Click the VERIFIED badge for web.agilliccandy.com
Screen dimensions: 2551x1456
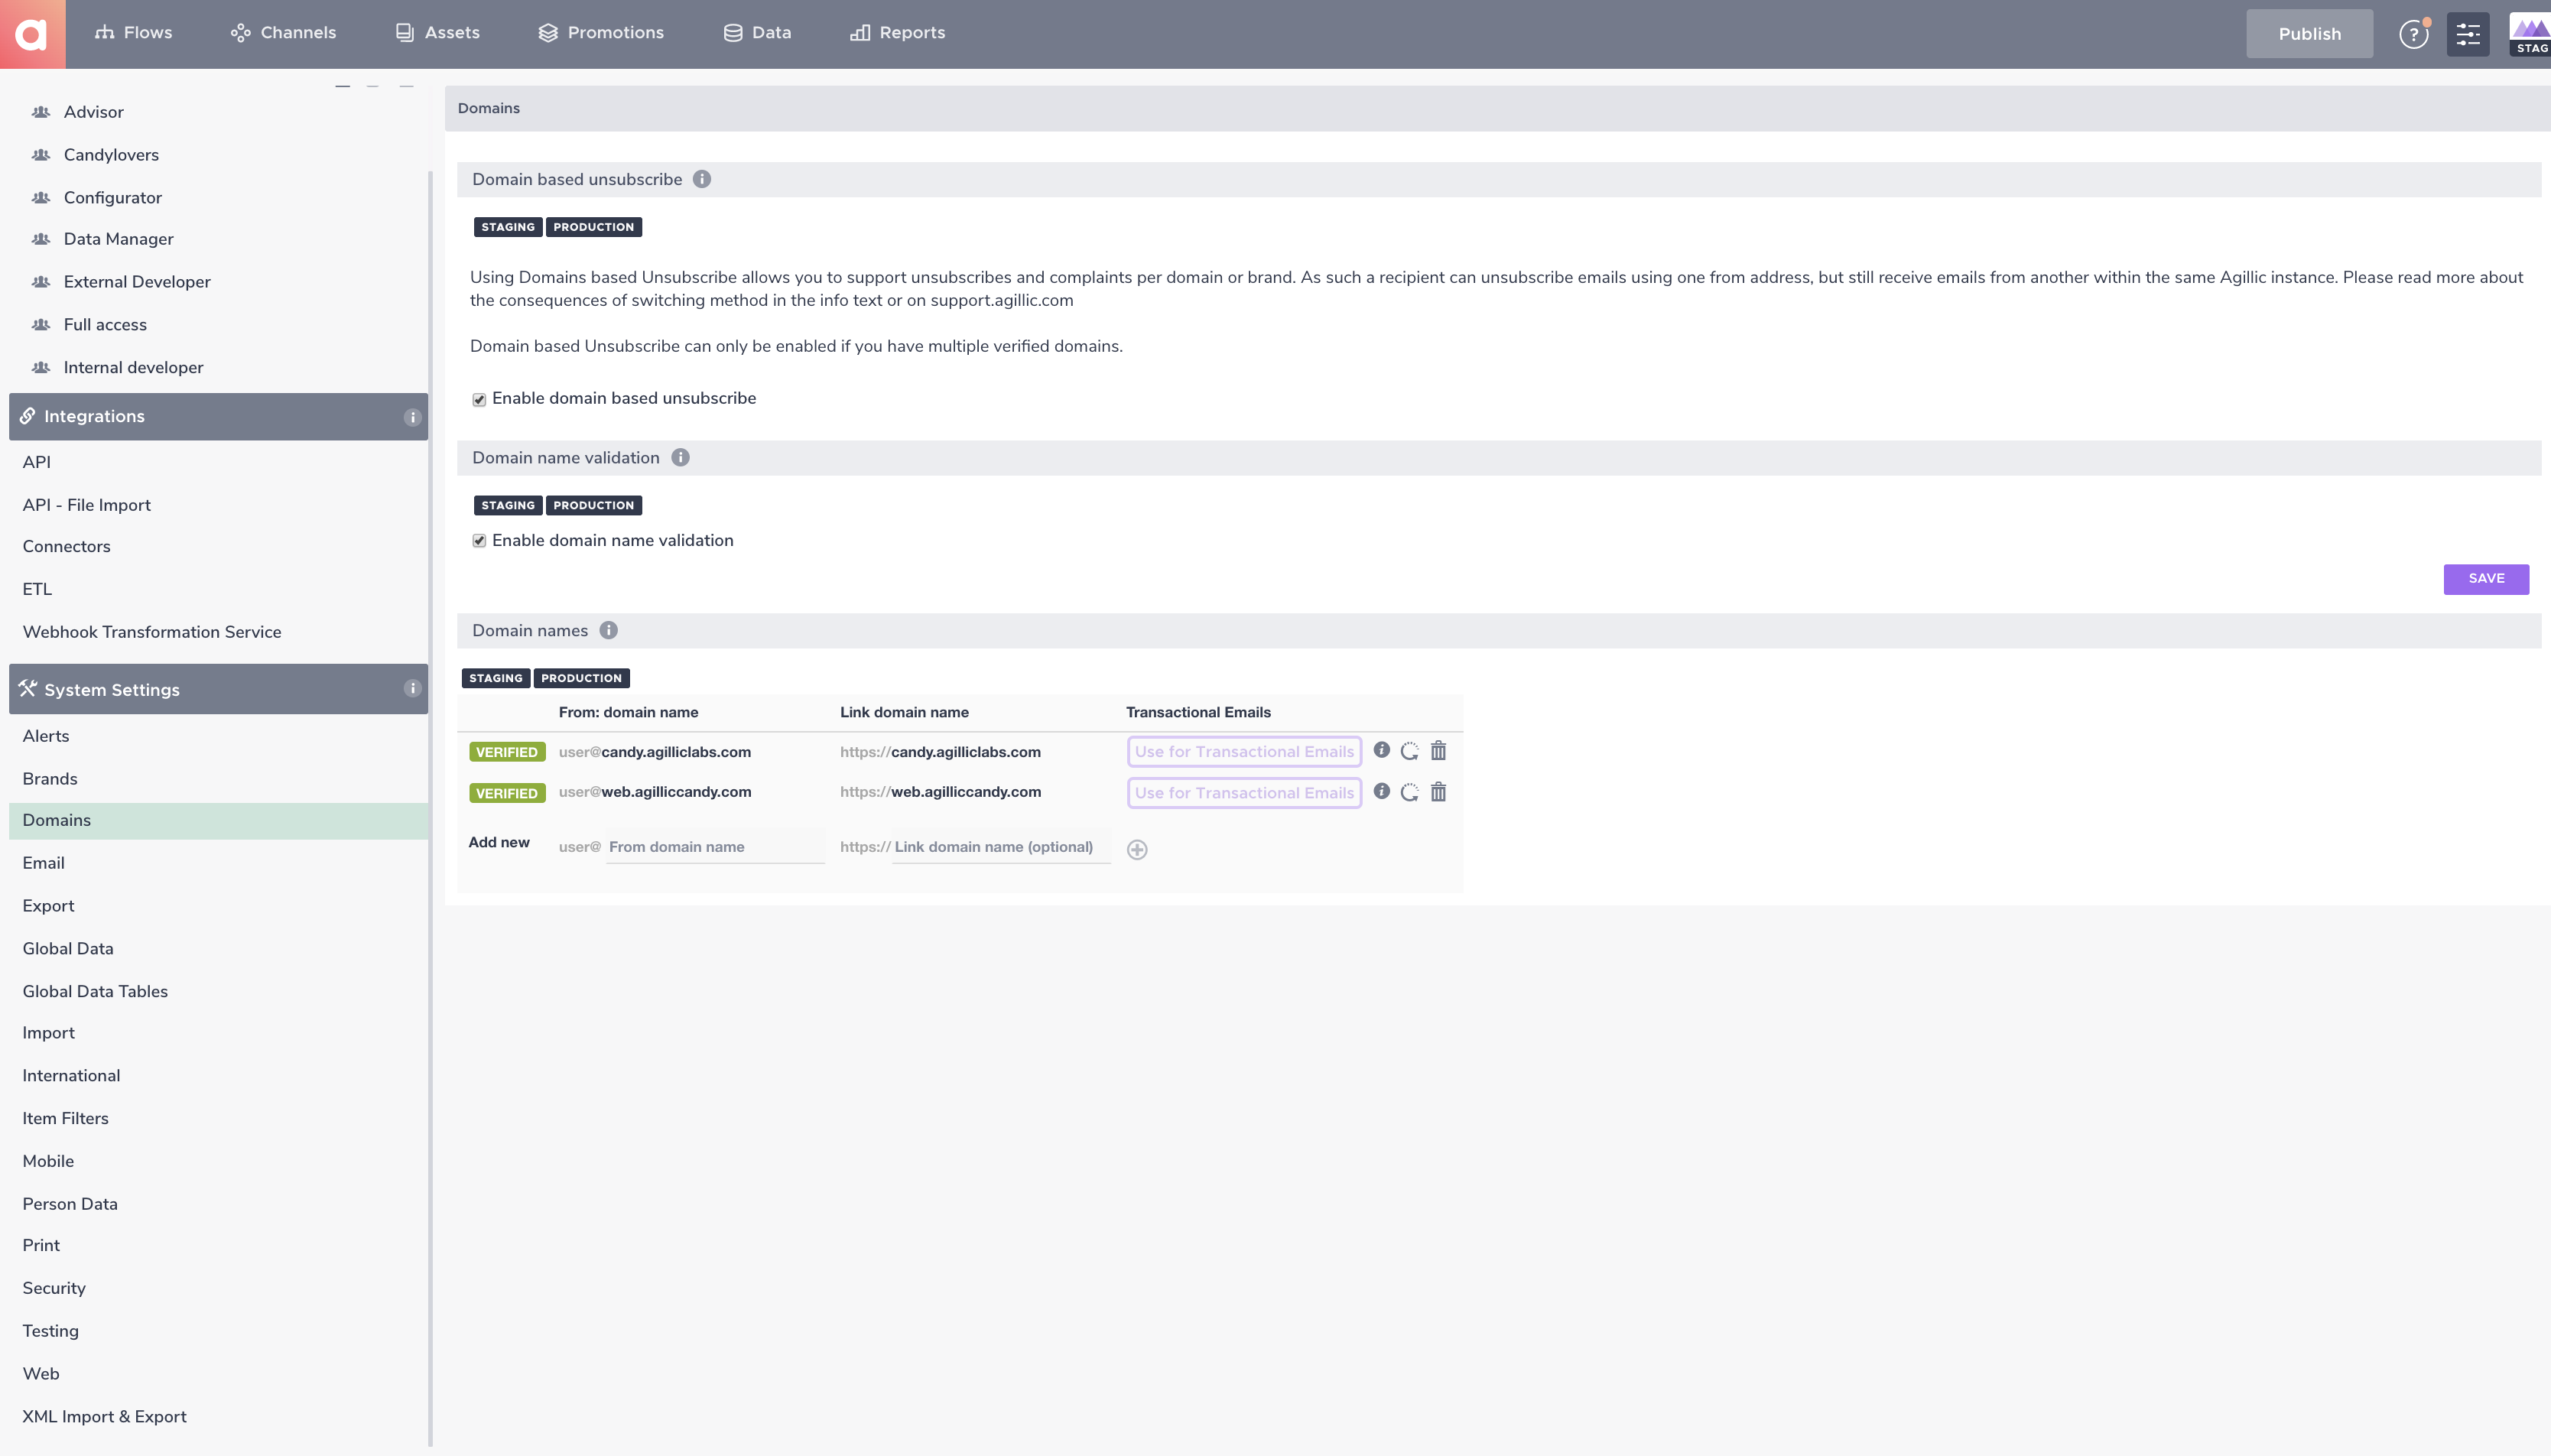click(x=507, y=793)
